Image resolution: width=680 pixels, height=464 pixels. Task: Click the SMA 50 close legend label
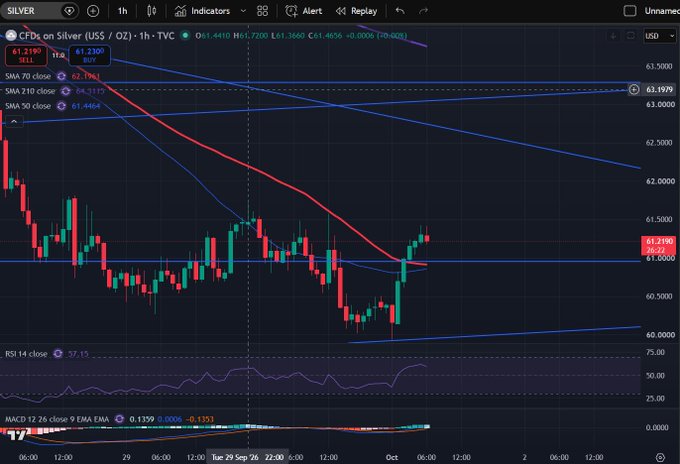28,106
